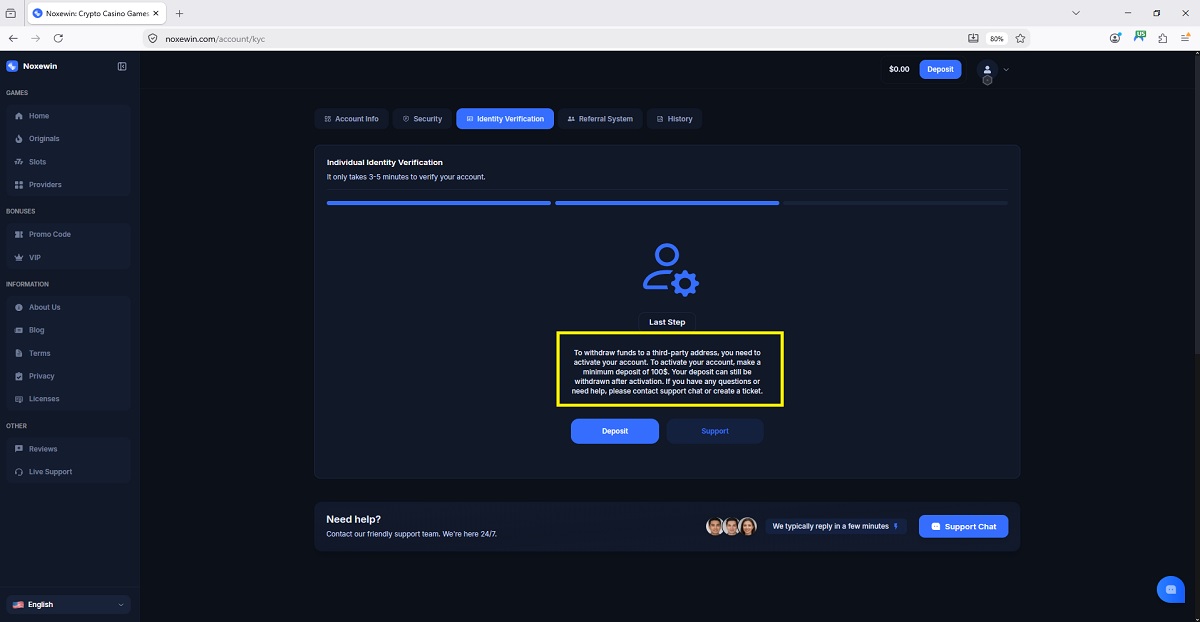The height and width of the screenshot is (622, 1200).
Task: Open the blue chat bubble widget
Action: click(1171, 589)
